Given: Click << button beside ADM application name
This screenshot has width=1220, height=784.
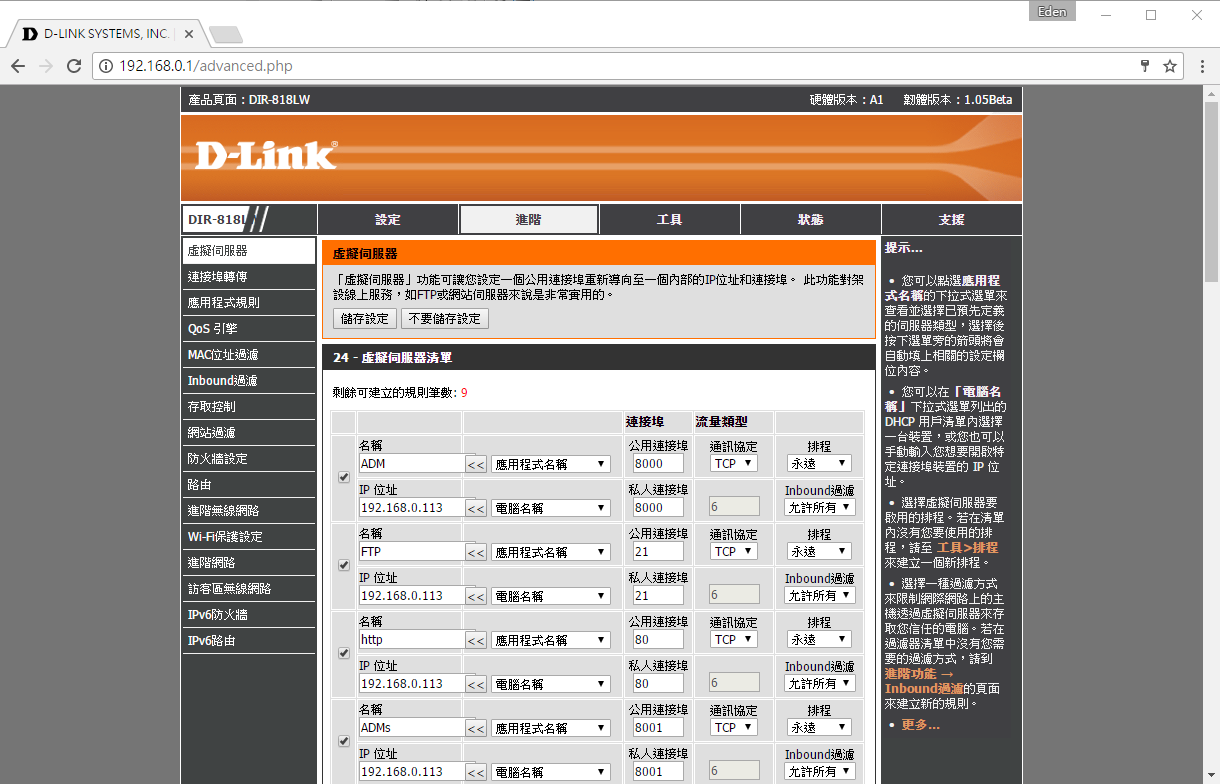Looking at the screenshot, I should click(476, 464).
